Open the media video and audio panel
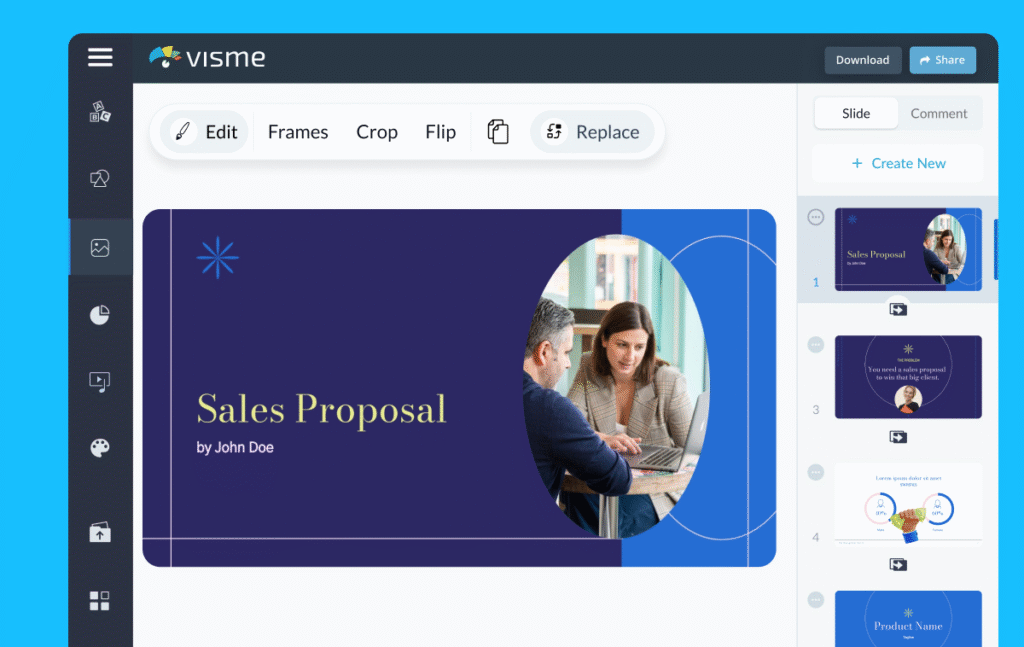 point(100,381)
